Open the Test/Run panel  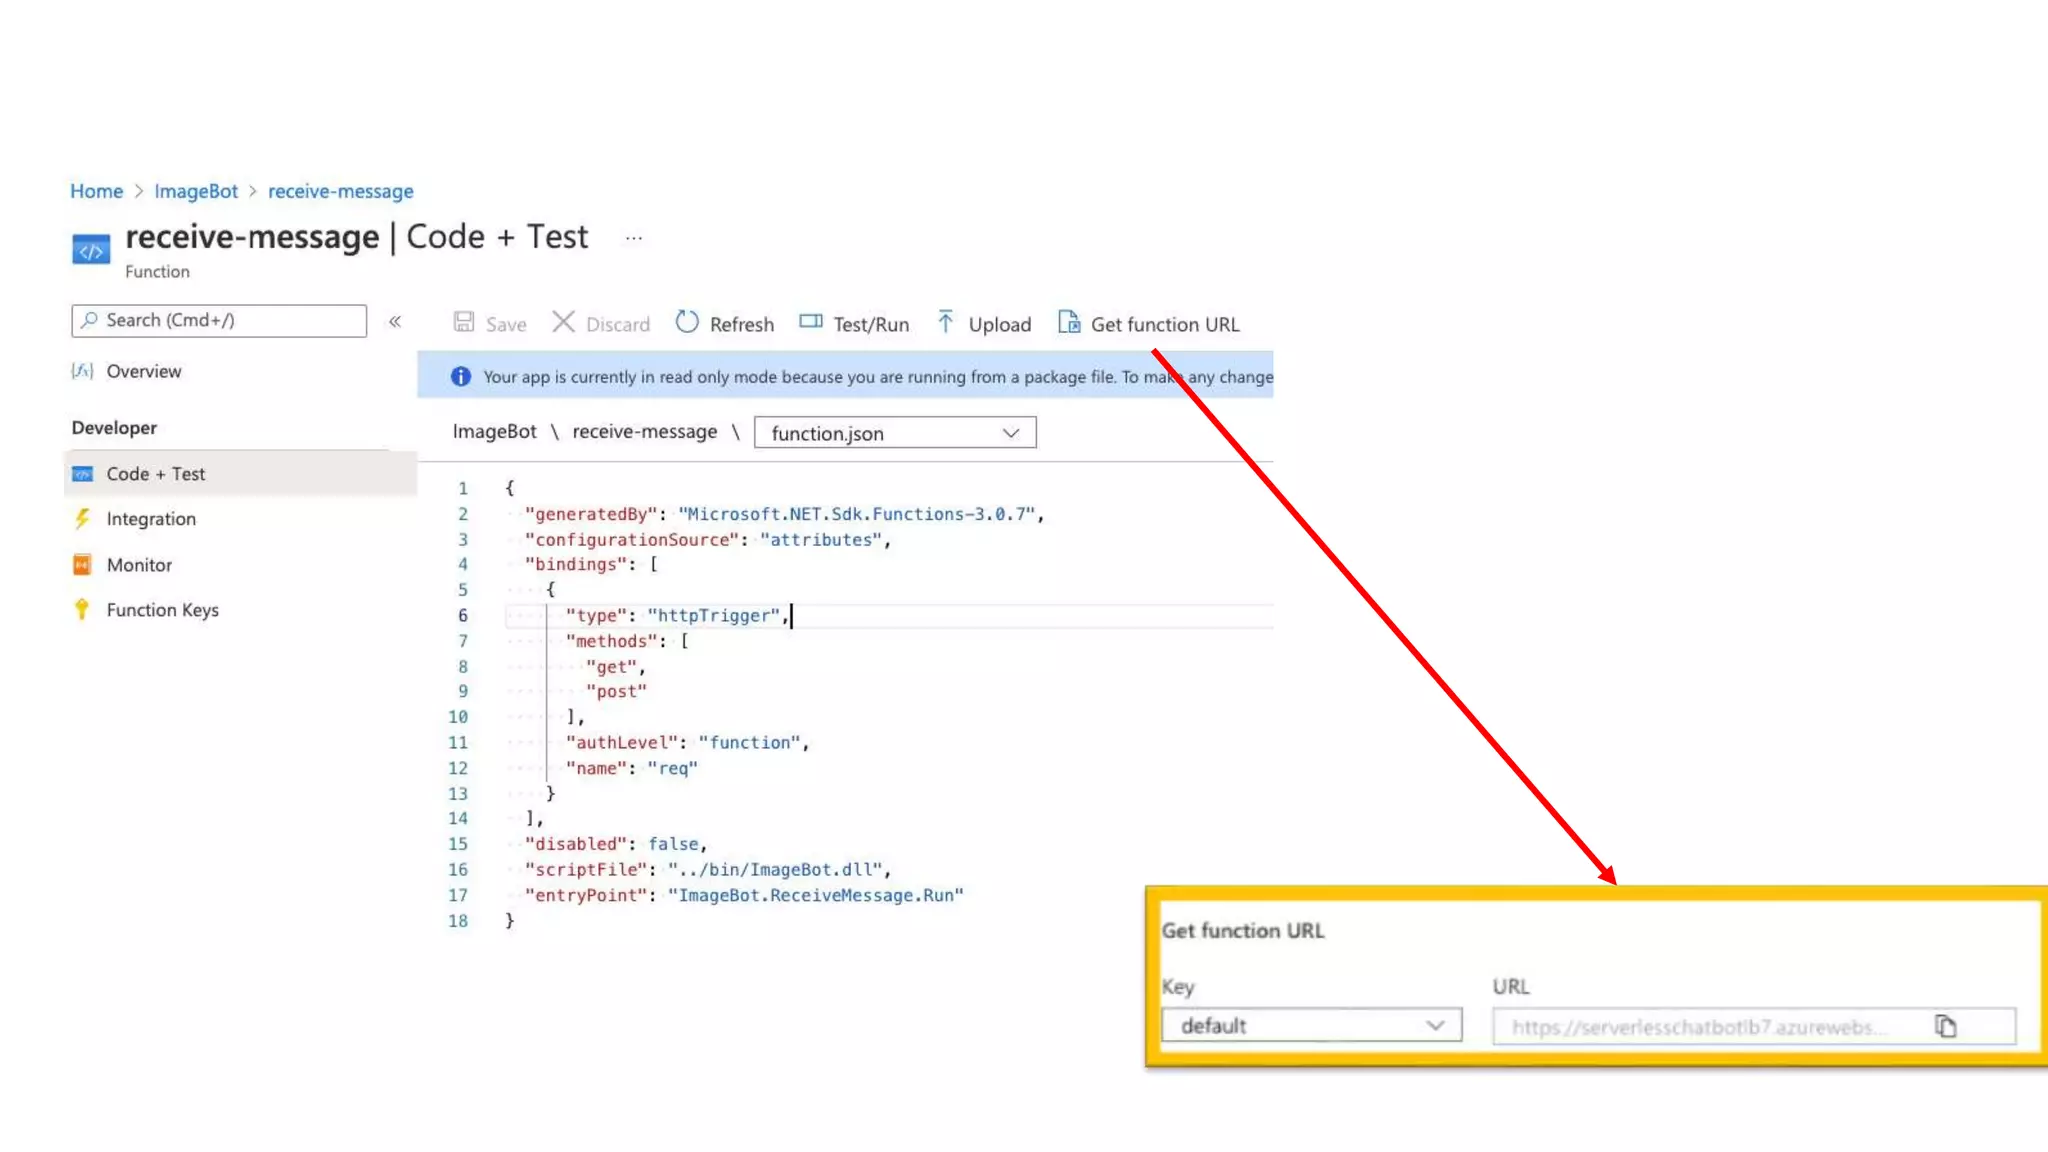click(854, 324)
